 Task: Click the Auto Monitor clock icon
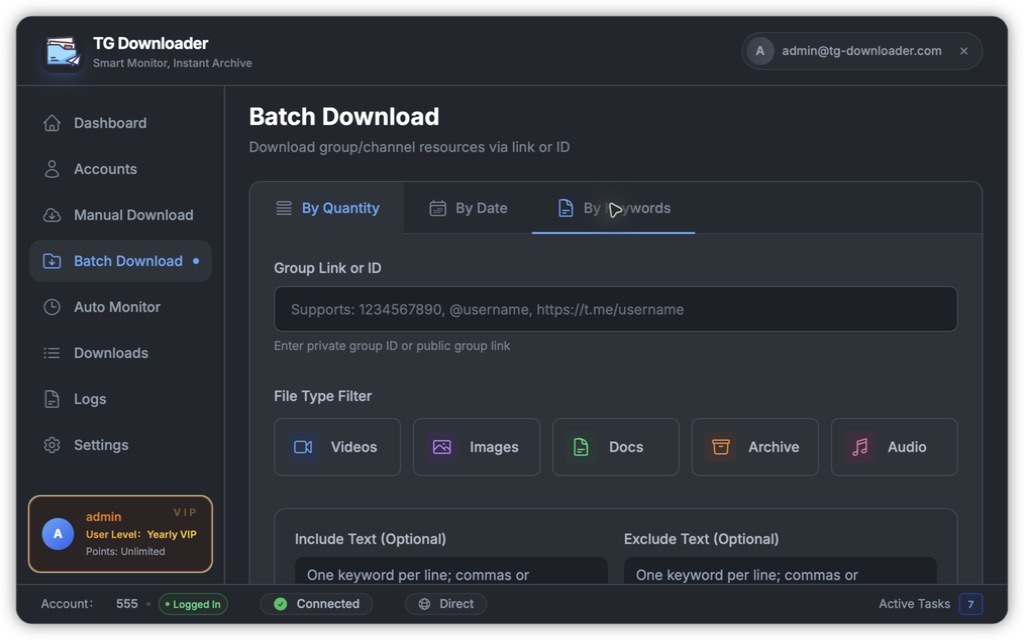pyautogui.click(x=52, y=307)
